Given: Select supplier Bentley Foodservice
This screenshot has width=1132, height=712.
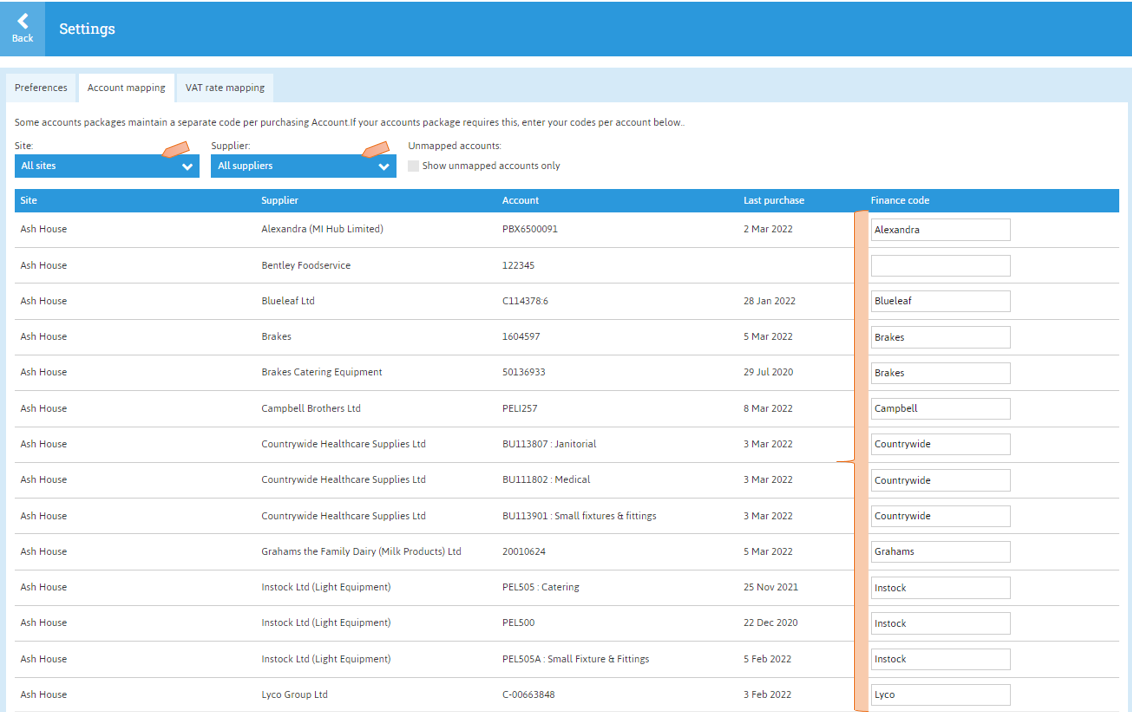Looking at the screenshot, I should point(306,265).
